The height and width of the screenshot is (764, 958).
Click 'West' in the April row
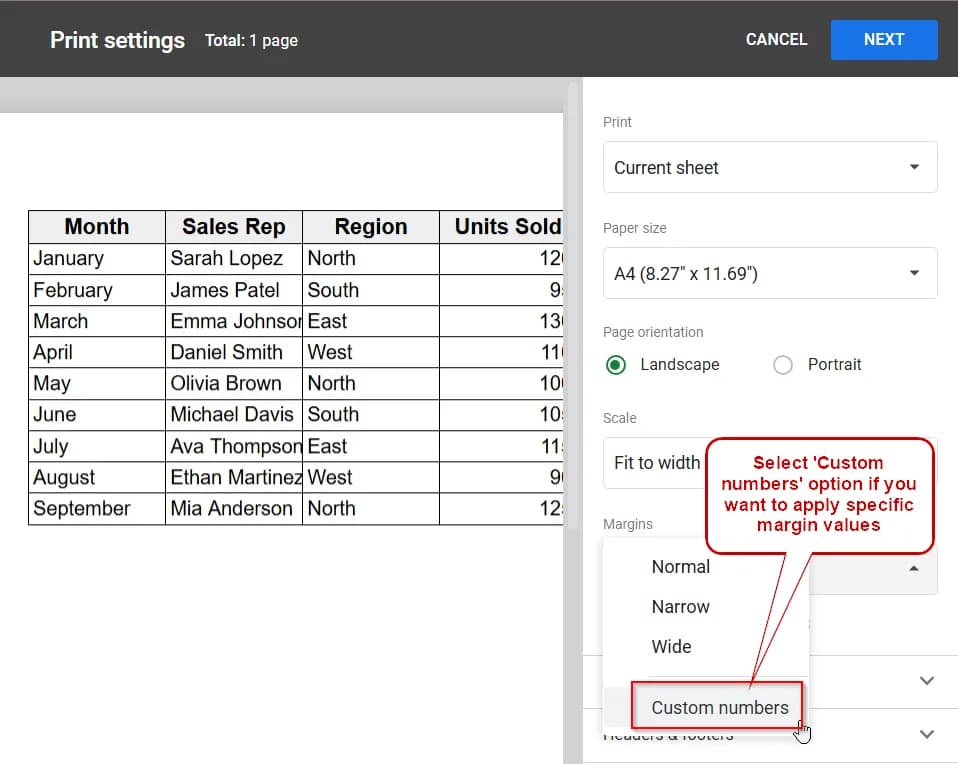click(x=370, y=353)
